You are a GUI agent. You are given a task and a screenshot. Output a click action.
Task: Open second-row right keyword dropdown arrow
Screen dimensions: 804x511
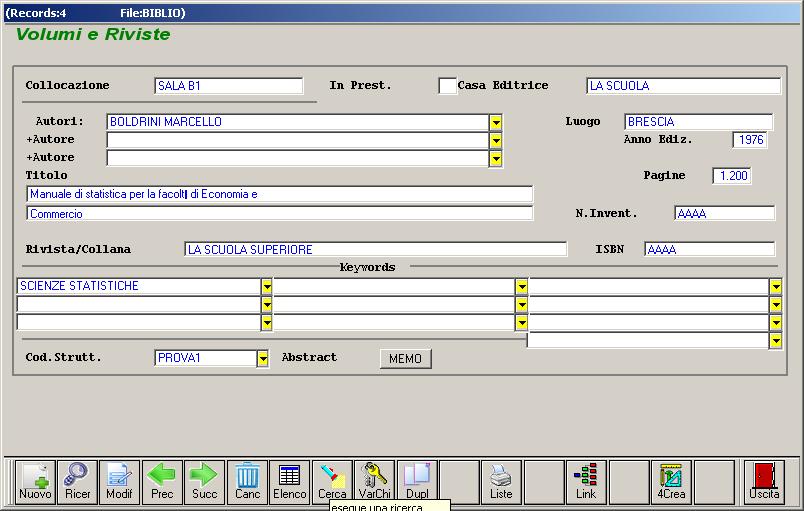point(776,304)
